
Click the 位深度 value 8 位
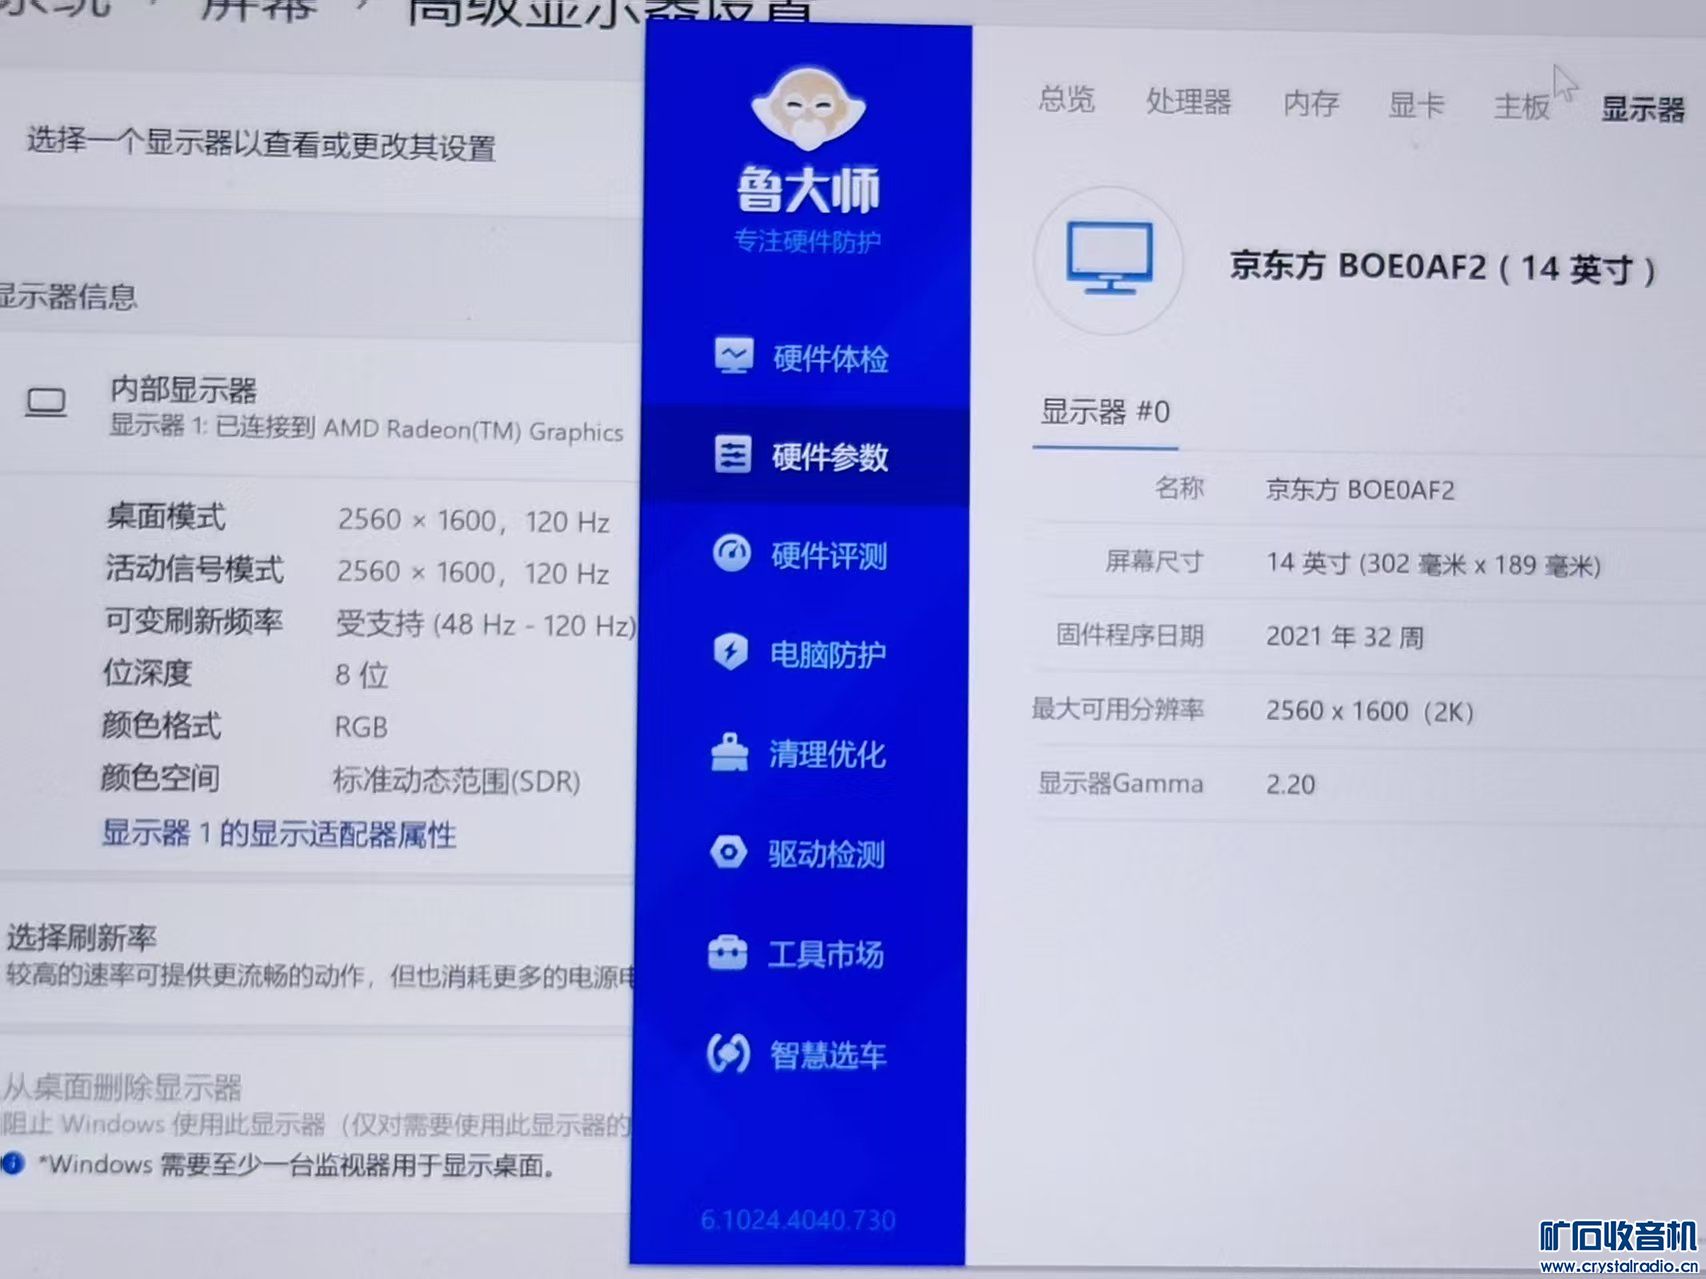(361, 675)
